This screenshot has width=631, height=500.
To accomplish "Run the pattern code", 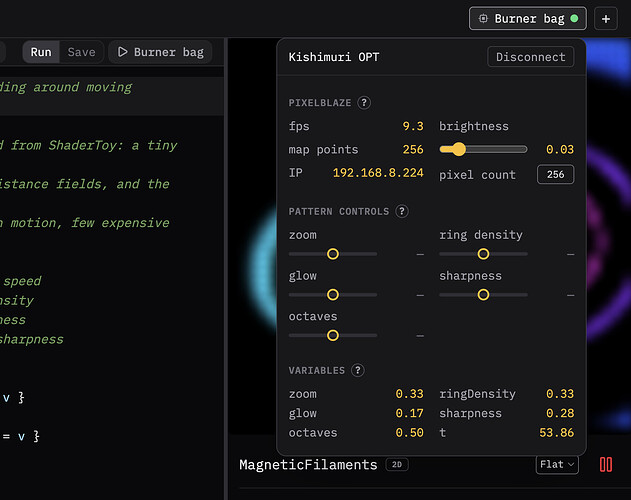I will (41, 52).
